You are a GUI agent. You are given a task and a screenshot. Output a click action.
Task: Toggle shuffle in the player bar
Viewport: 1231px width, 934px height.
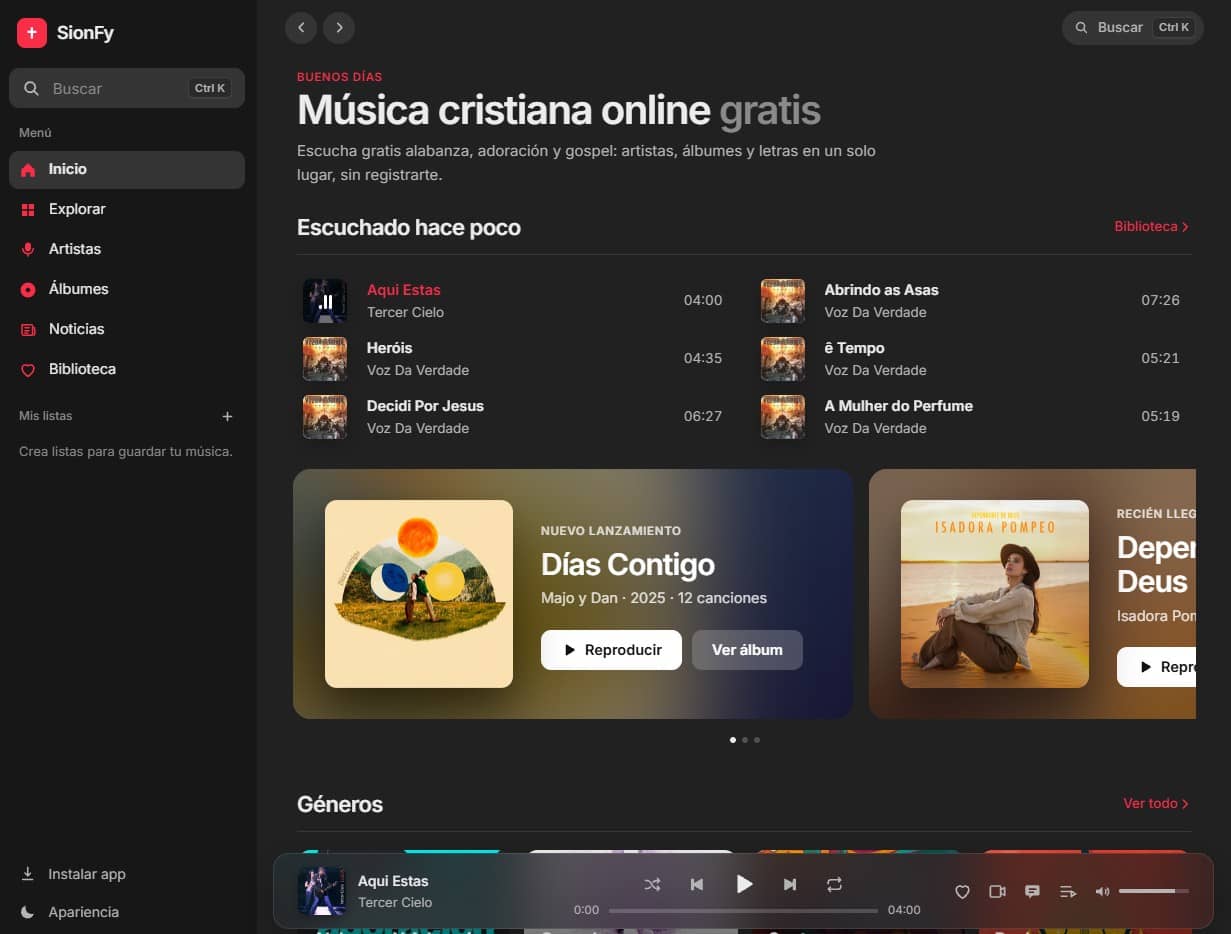click(x=653, y=885)
